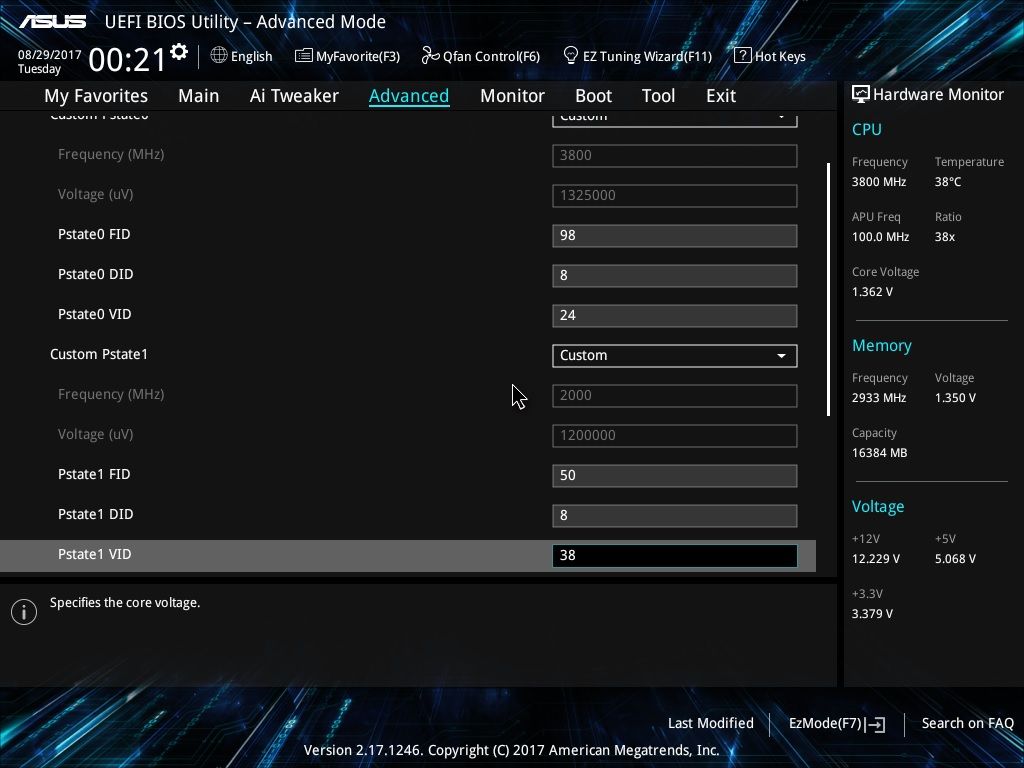Click the Pstate1 Voltage (uV) field showing 1200000
The width and height of the screenshot is (1024, 768).
(x=675, y=436)
